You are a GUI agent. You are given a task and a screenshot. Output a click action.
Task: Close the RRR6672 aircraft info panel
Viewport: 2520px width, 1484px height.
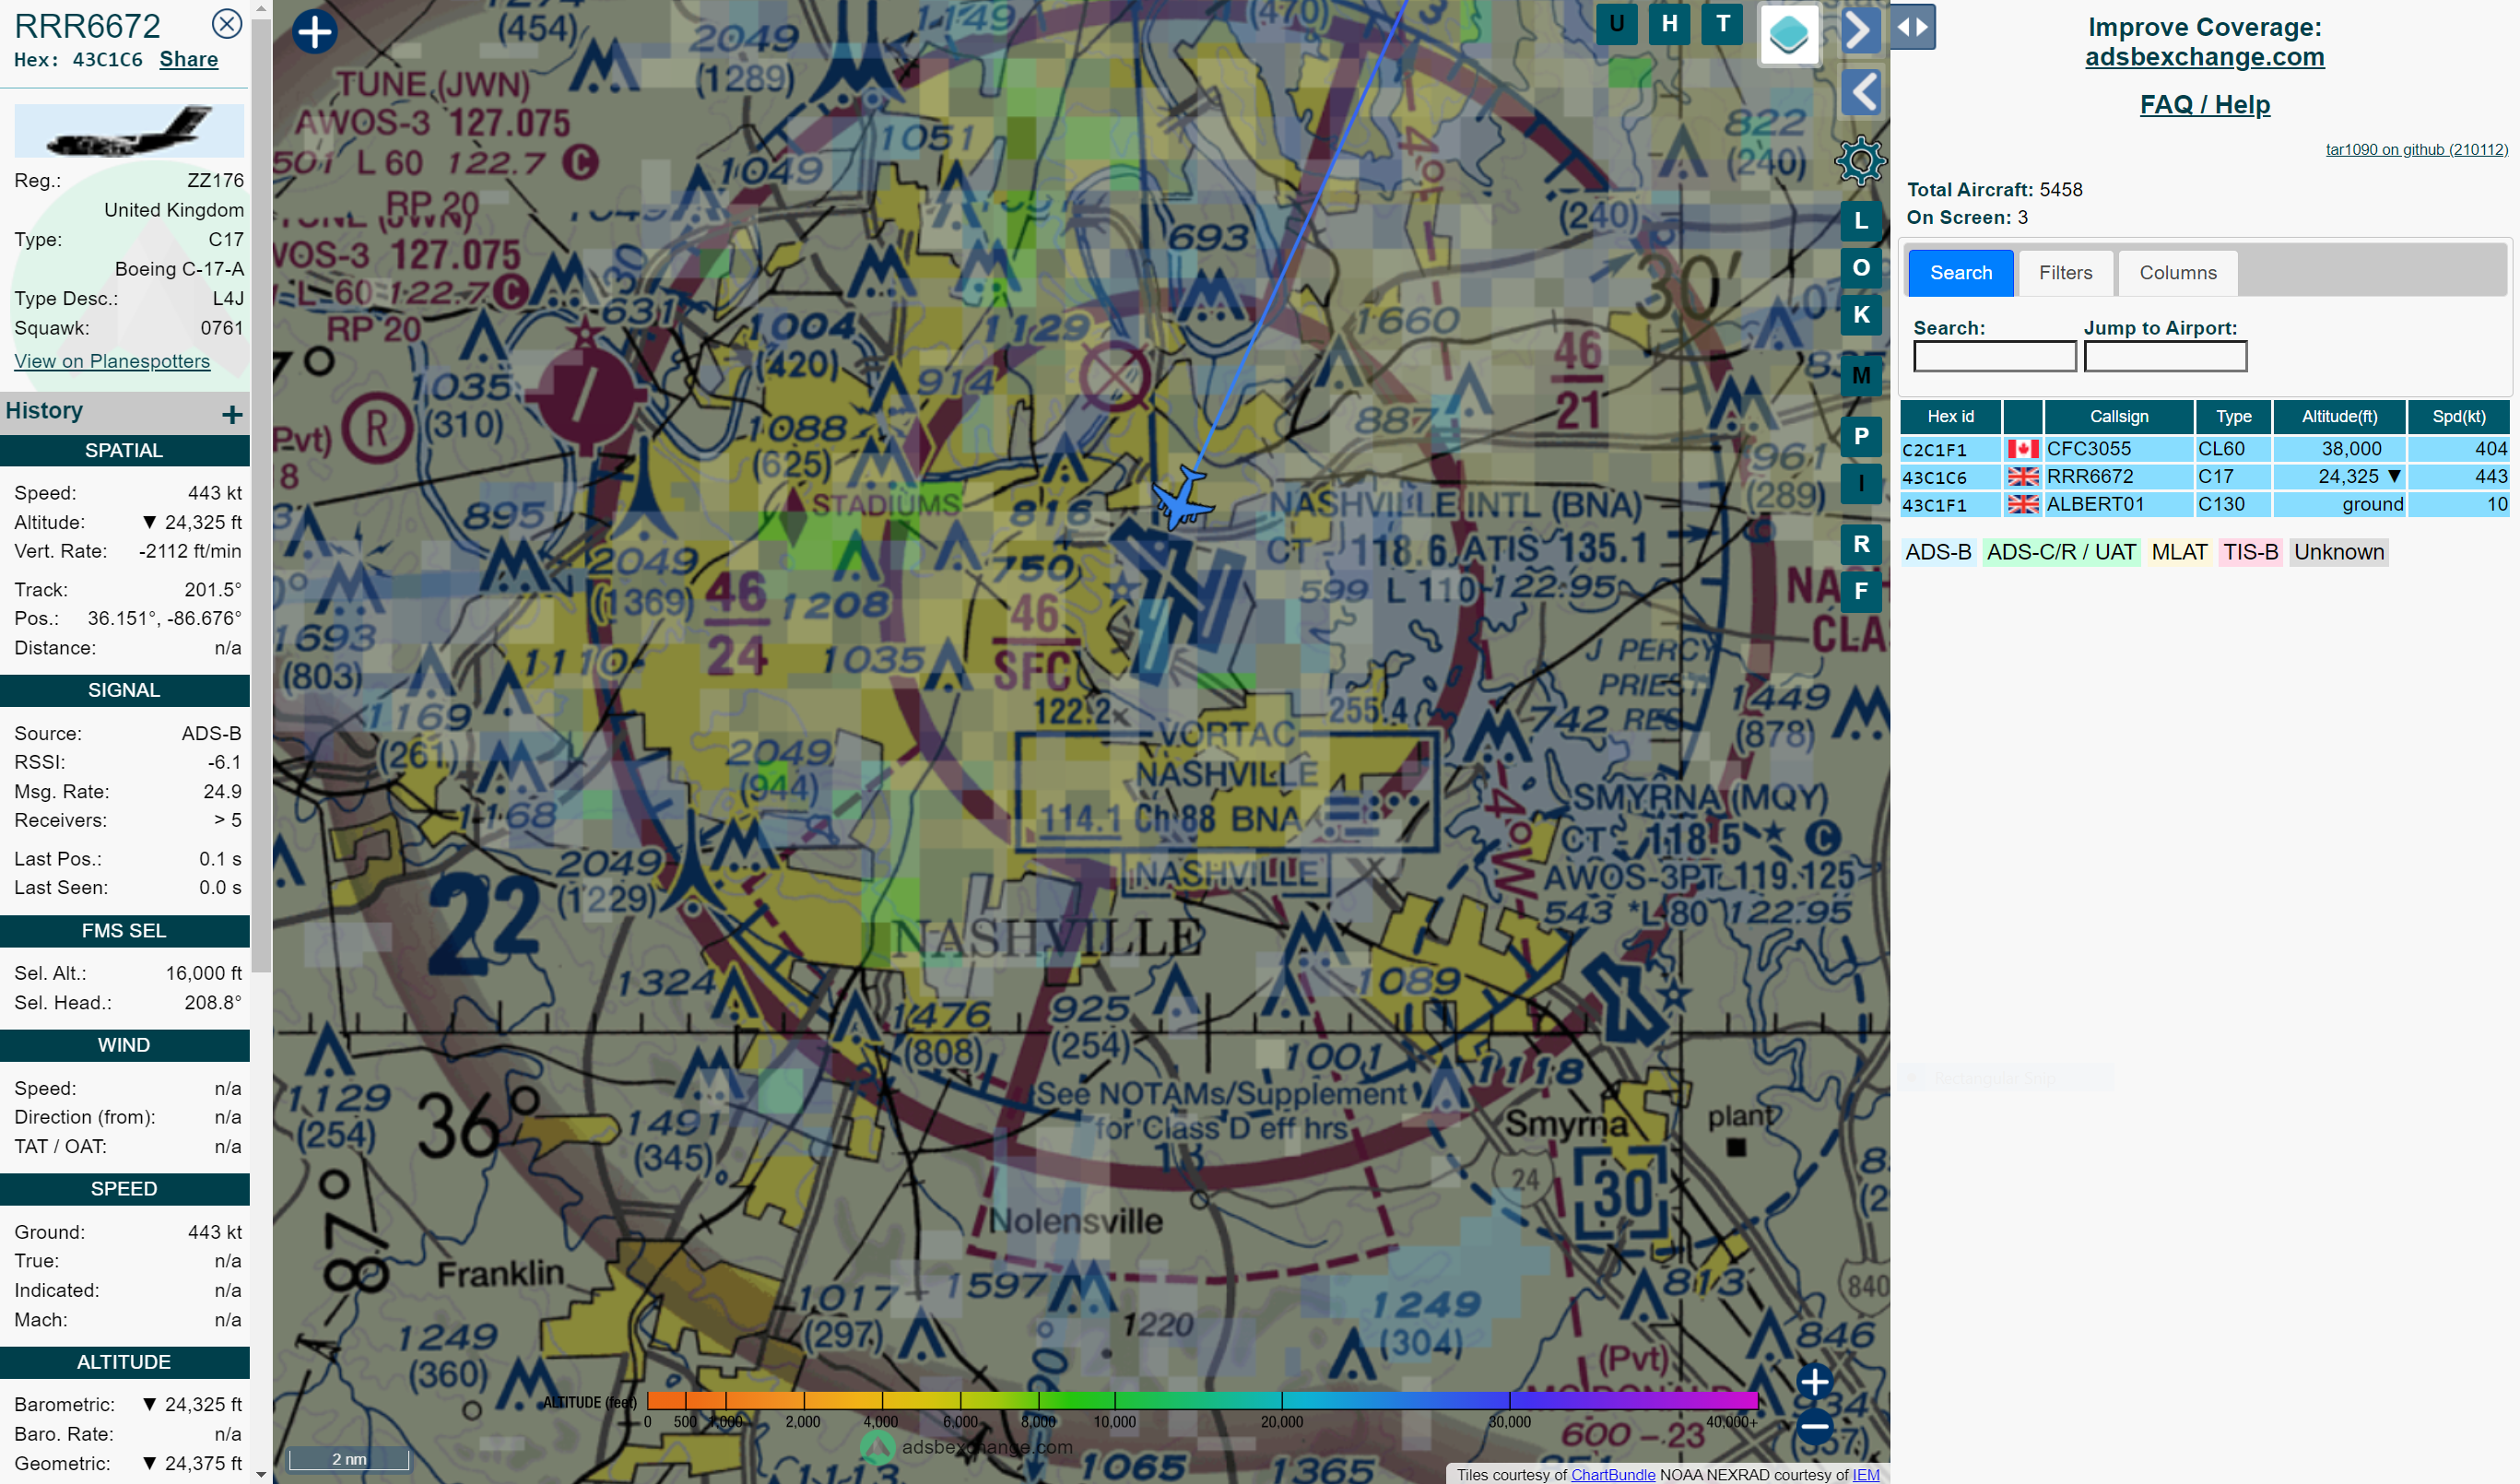(x=227, y=24)
